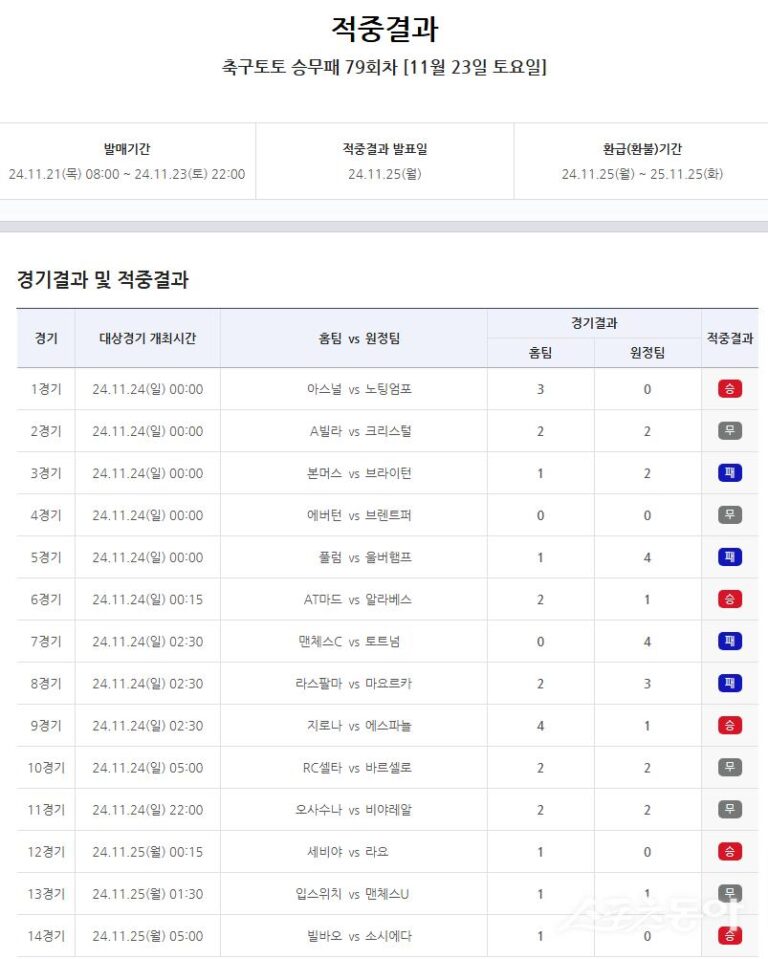Click the 적중결과 column header
Image resolution: width=768 pixels, height=959 pixels.
pyautogui.click(x=730, y=338)
